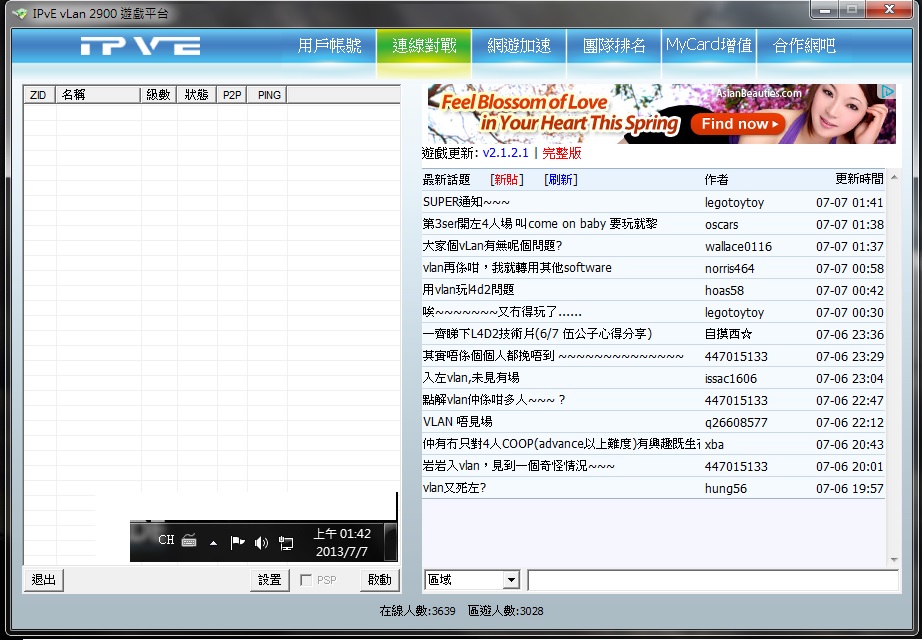This screenshot has width=922, height=640.
Task: Click the Find now button on ad
Action: 739,124
